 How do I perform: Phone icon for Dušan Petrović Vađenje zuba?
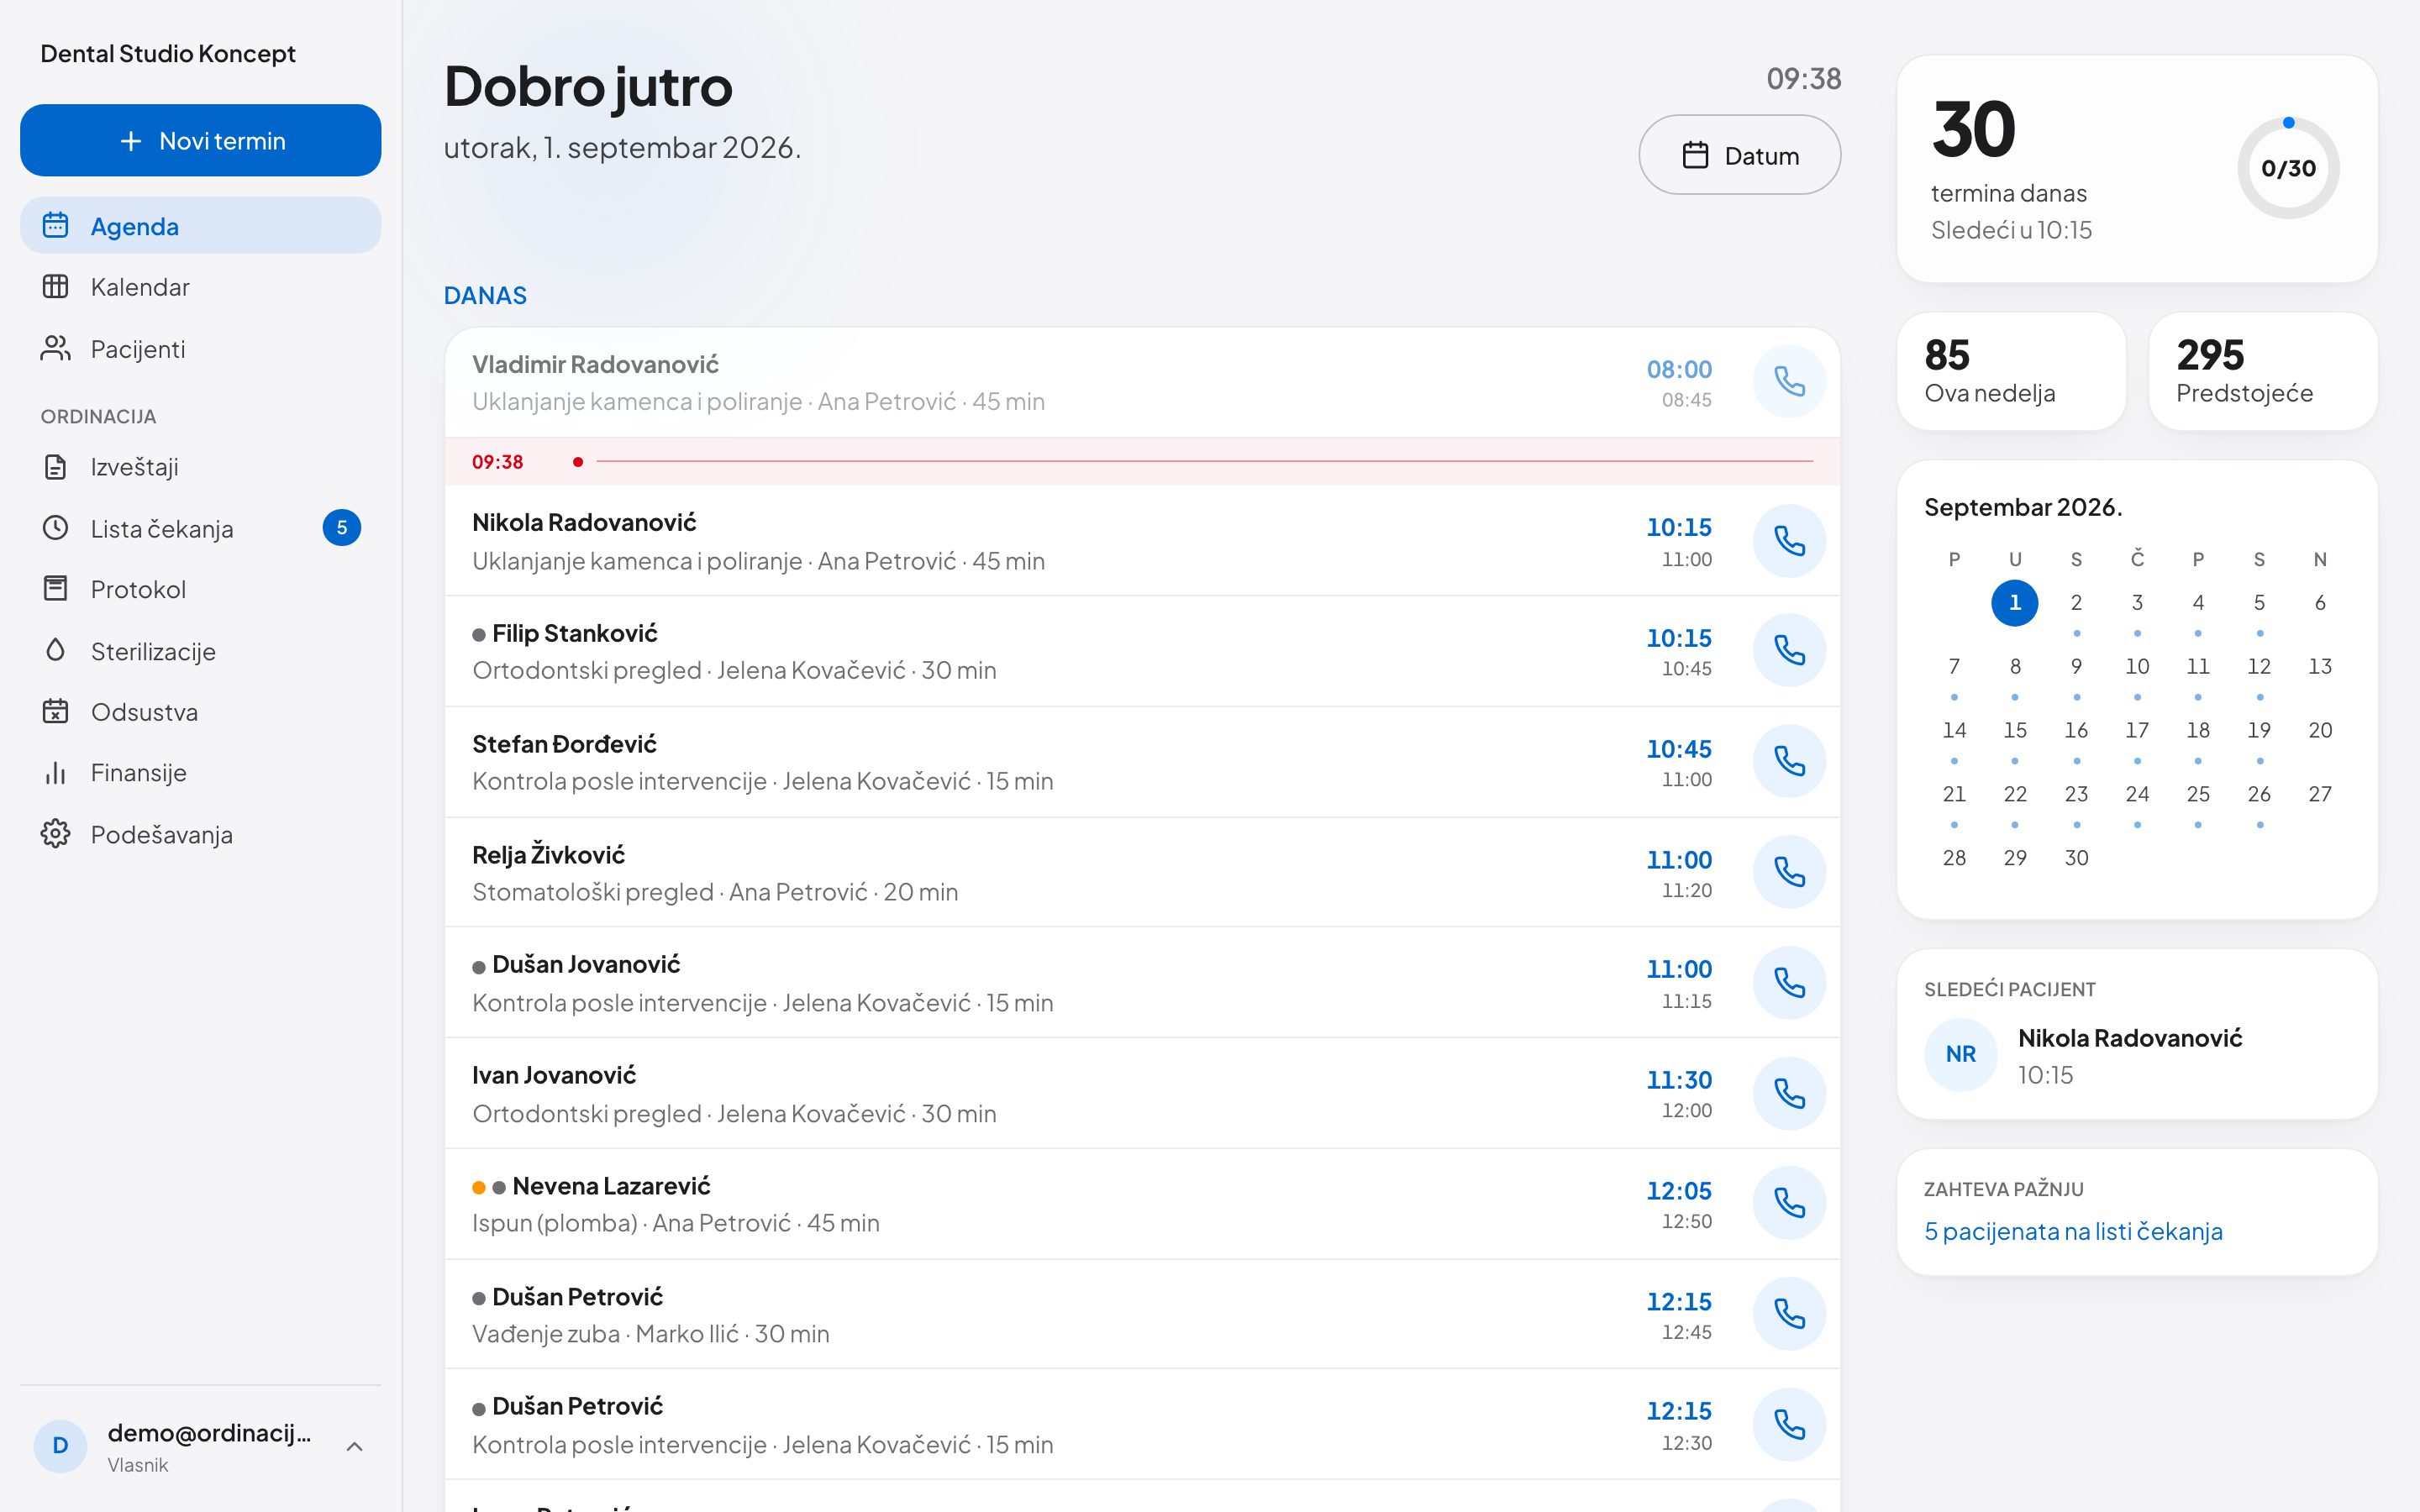tap(1789, 1314)
